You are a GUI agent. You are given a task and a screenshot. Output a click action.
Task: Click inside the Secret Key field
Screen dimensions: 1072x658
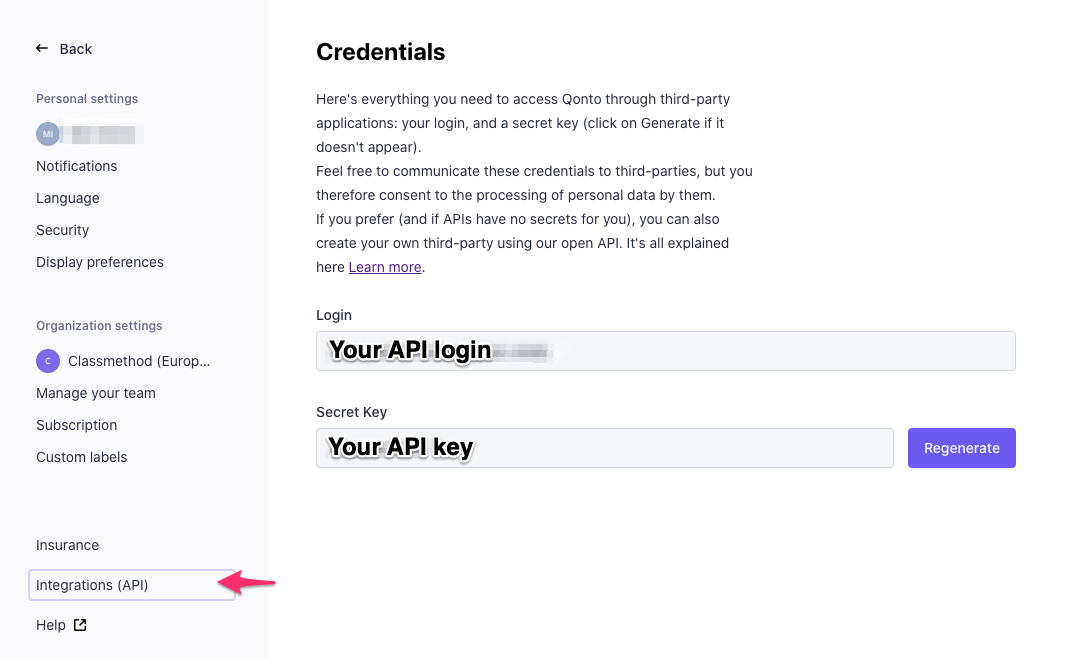(604, 448)
